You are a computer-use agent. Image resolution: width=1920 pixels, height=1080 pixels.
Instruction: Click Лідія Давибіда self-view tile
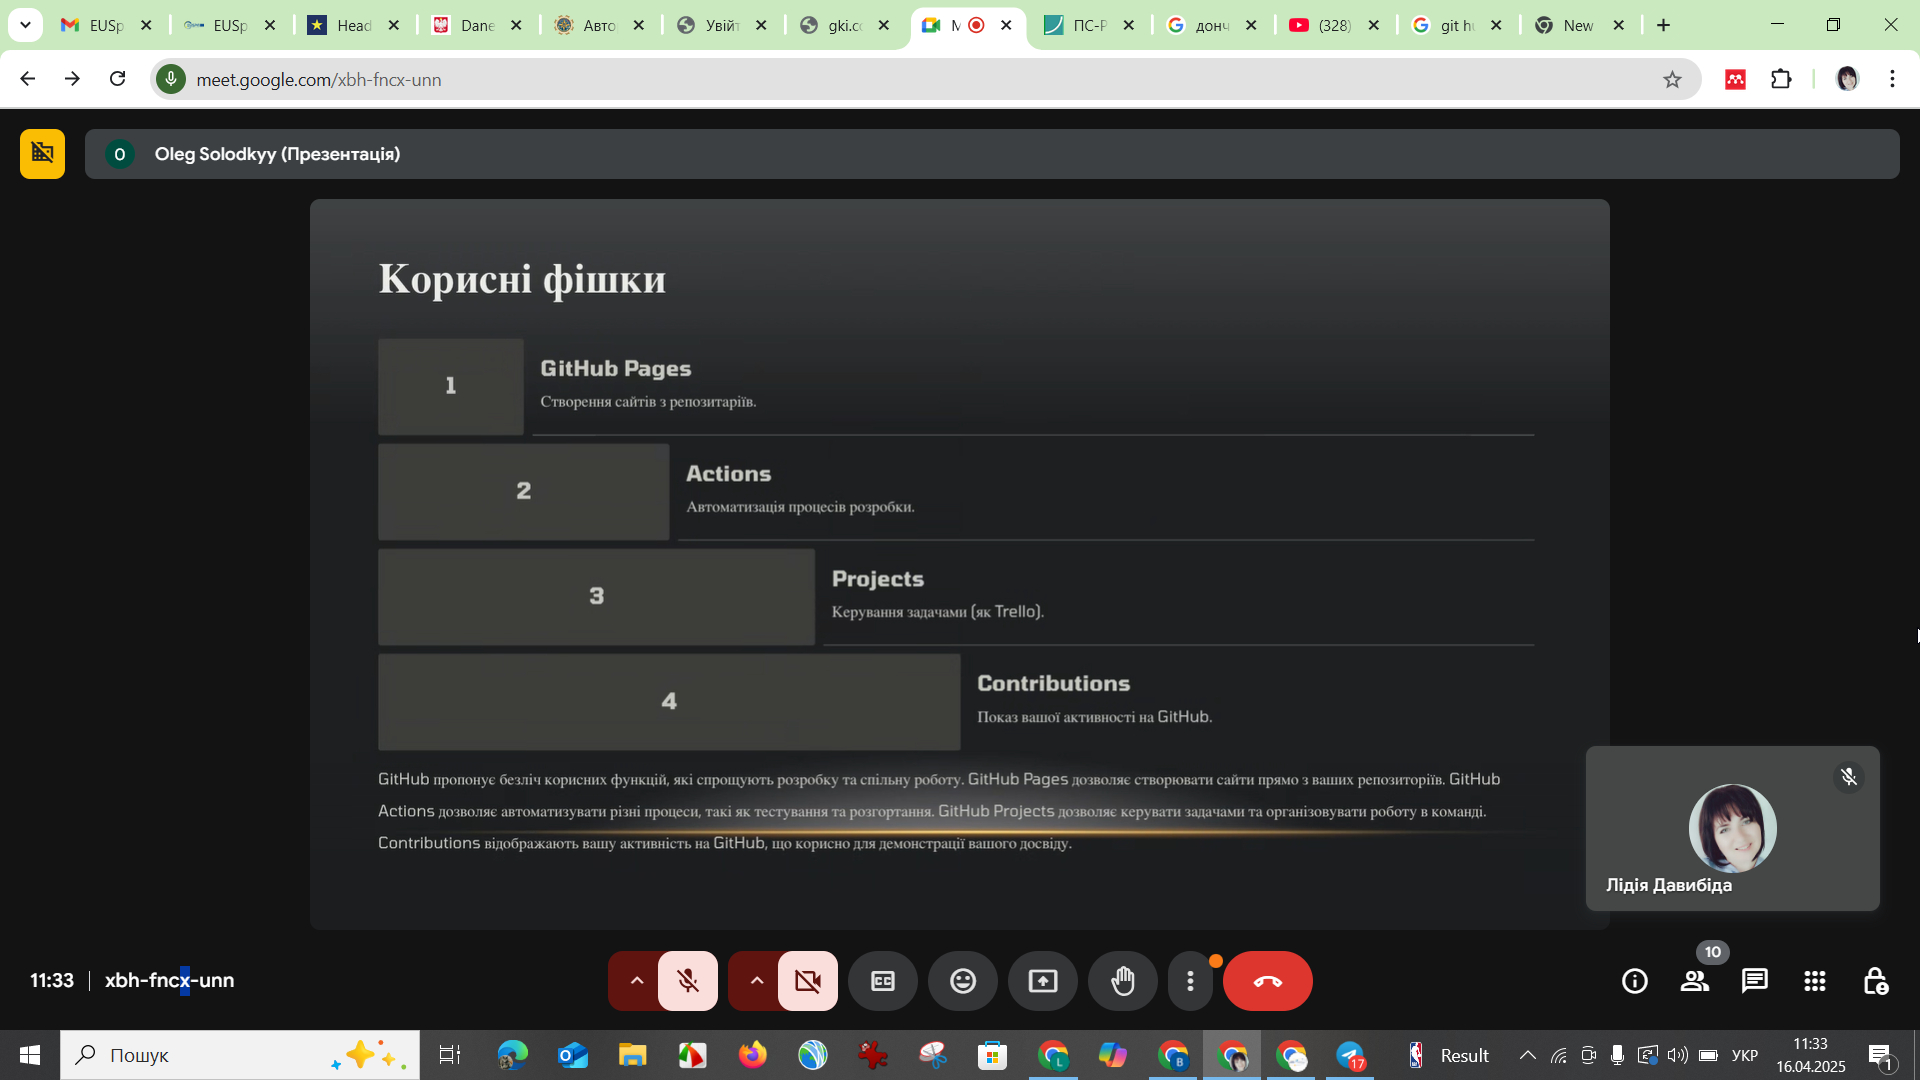1733,828
